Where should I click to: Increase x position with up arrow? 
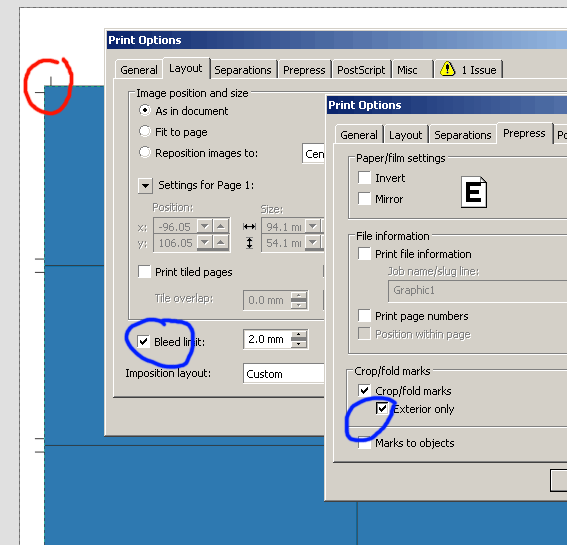(221, 226)
